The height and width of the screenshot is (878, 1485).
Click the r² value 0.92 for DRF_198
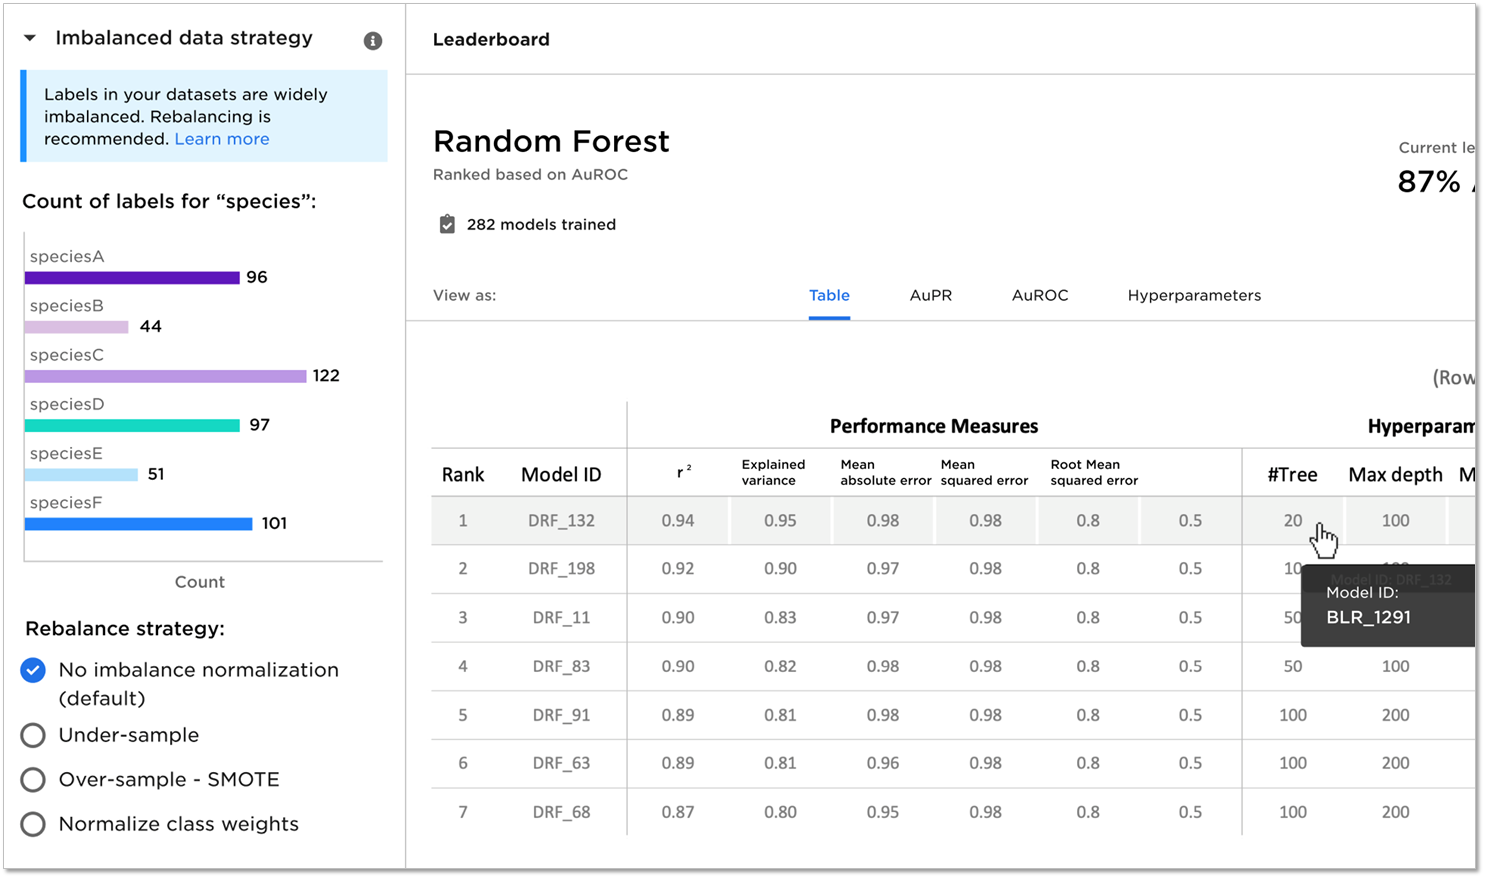[678, 569]
